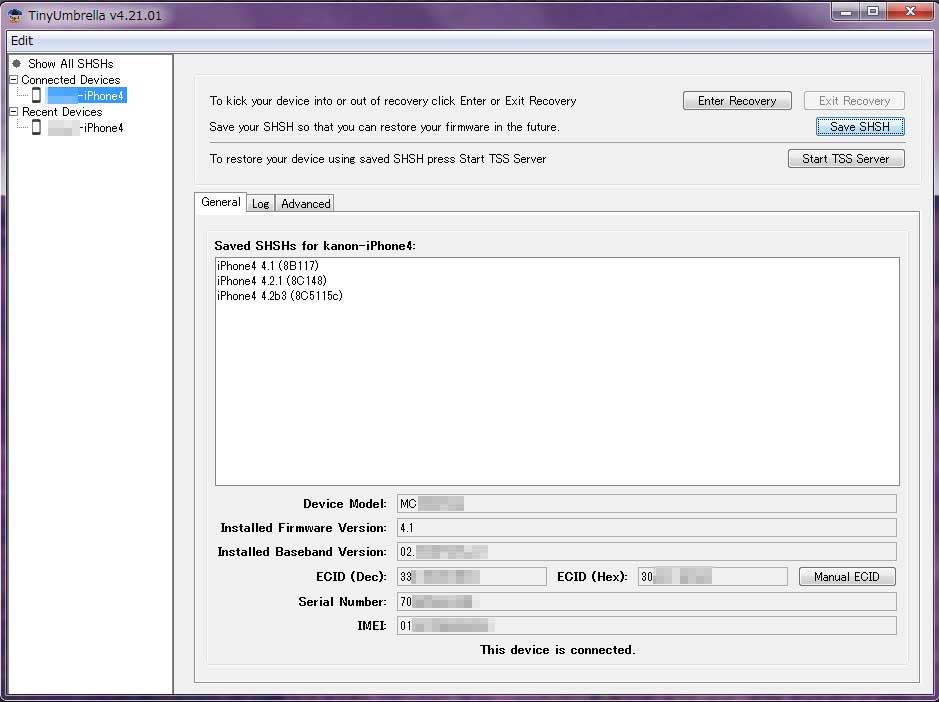Click the ECID (Dec) field
Screen dimensions: 939x702
tap(471, 577)
